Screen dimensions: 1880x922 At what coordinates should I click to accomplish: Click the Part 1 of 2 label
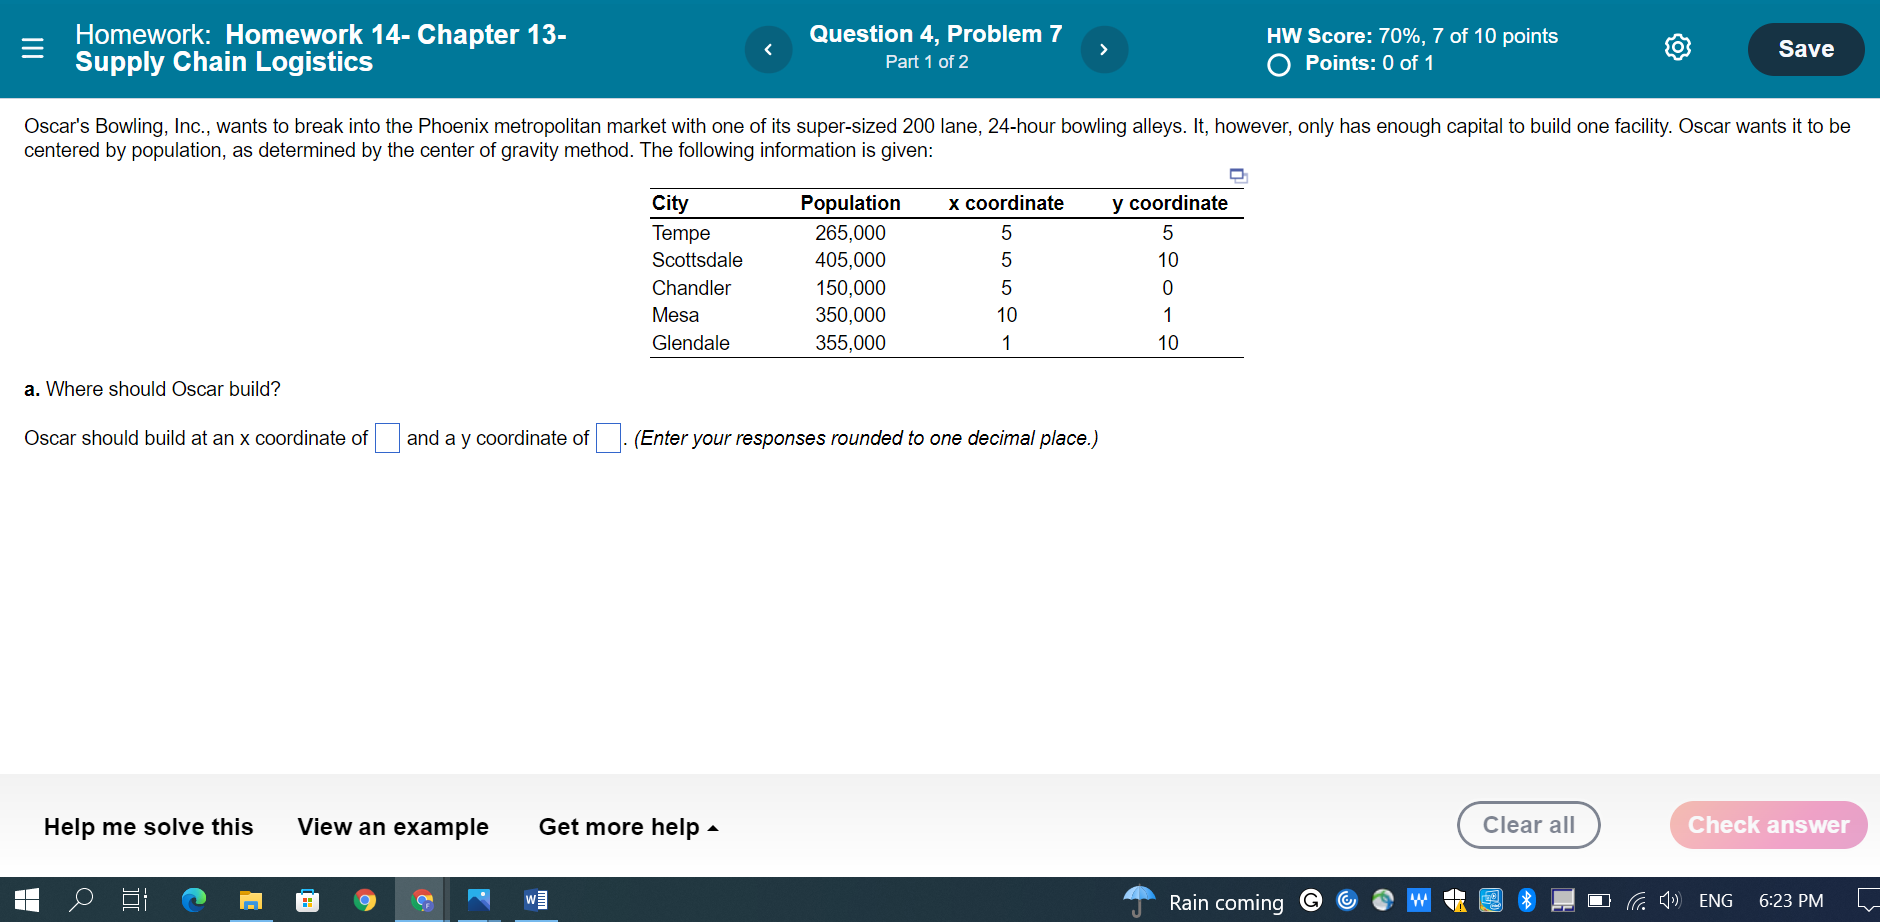click(x=927, y=62)
